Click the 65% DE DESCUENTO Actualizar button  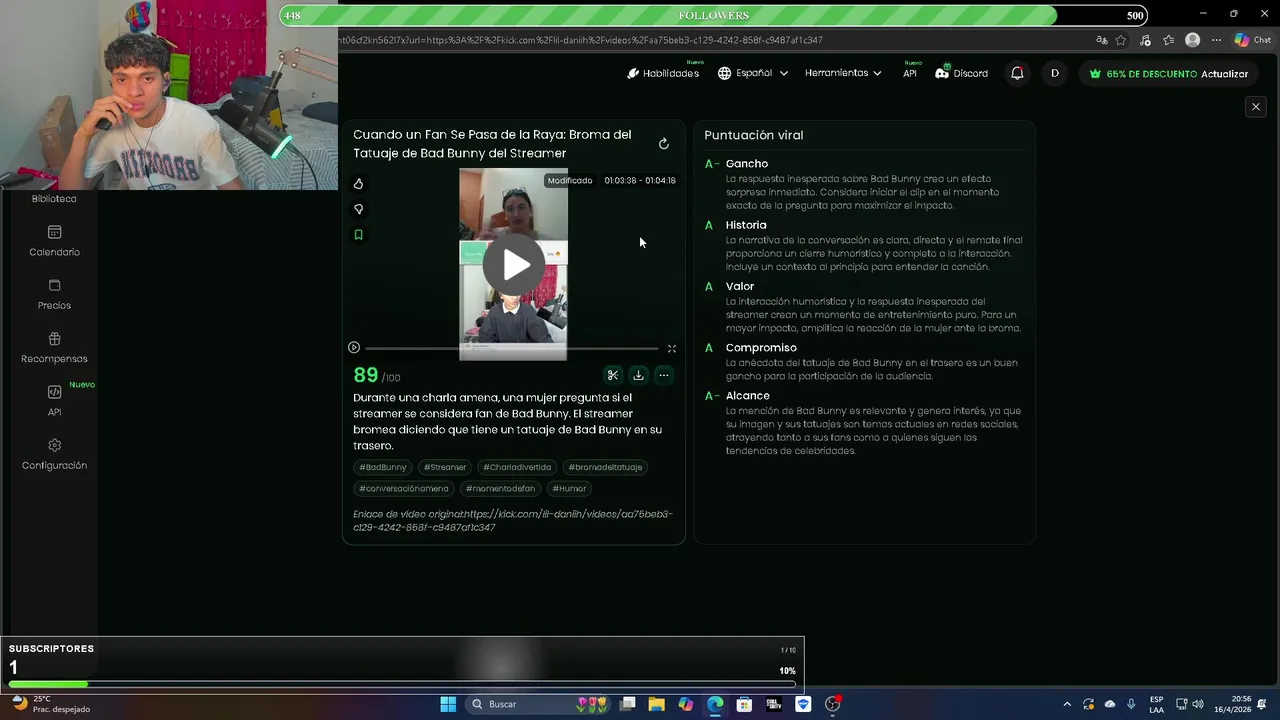click(x=1169, y=73)
